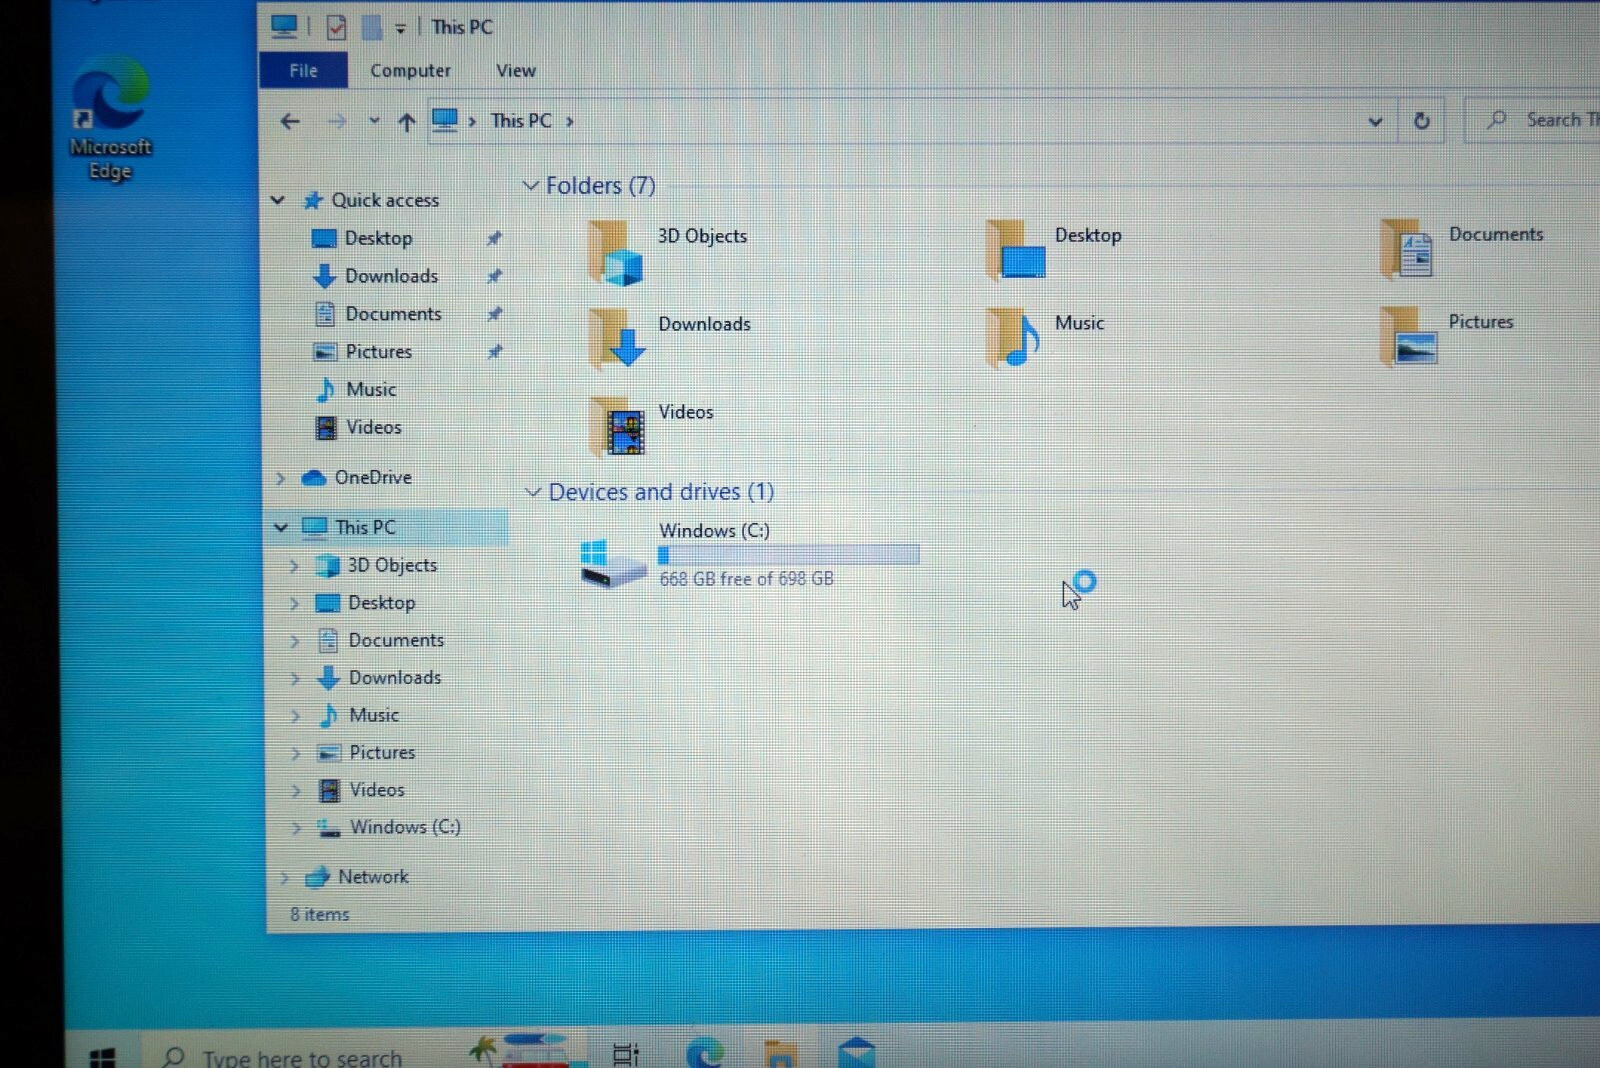Open the Mail app from the taskbar
This screenshot has width=1600, height=1068.
pyautogui.click(x=857, y=1053)
